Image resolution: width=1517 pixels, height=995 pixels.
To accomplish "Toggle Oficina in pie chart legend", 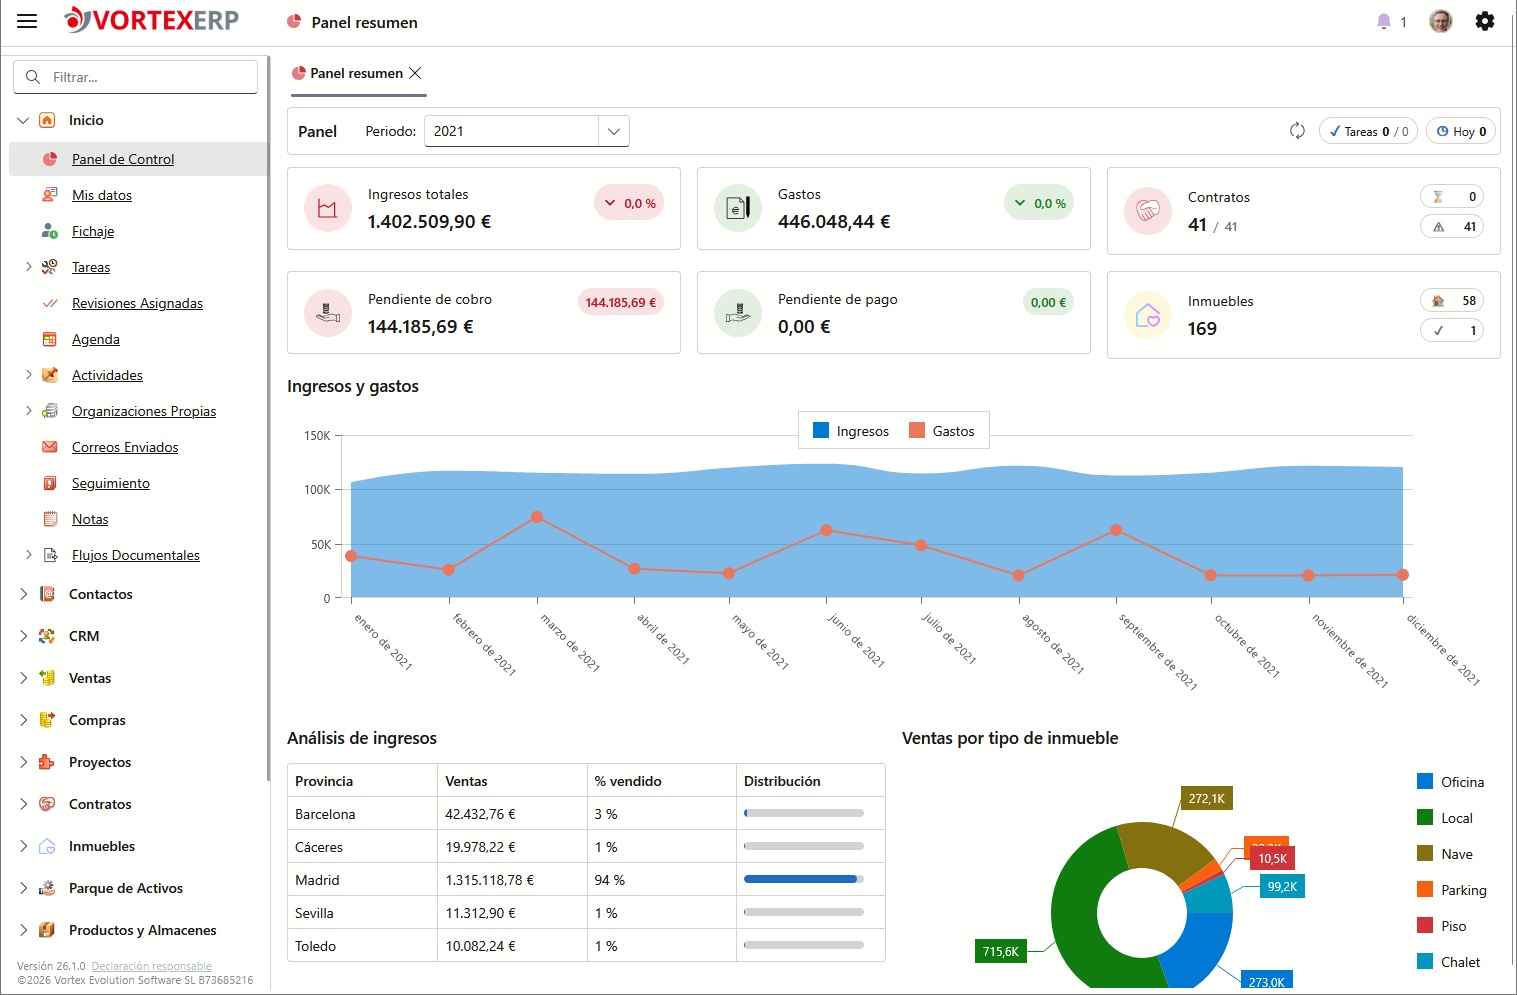I will click(x=1450, y=782).
